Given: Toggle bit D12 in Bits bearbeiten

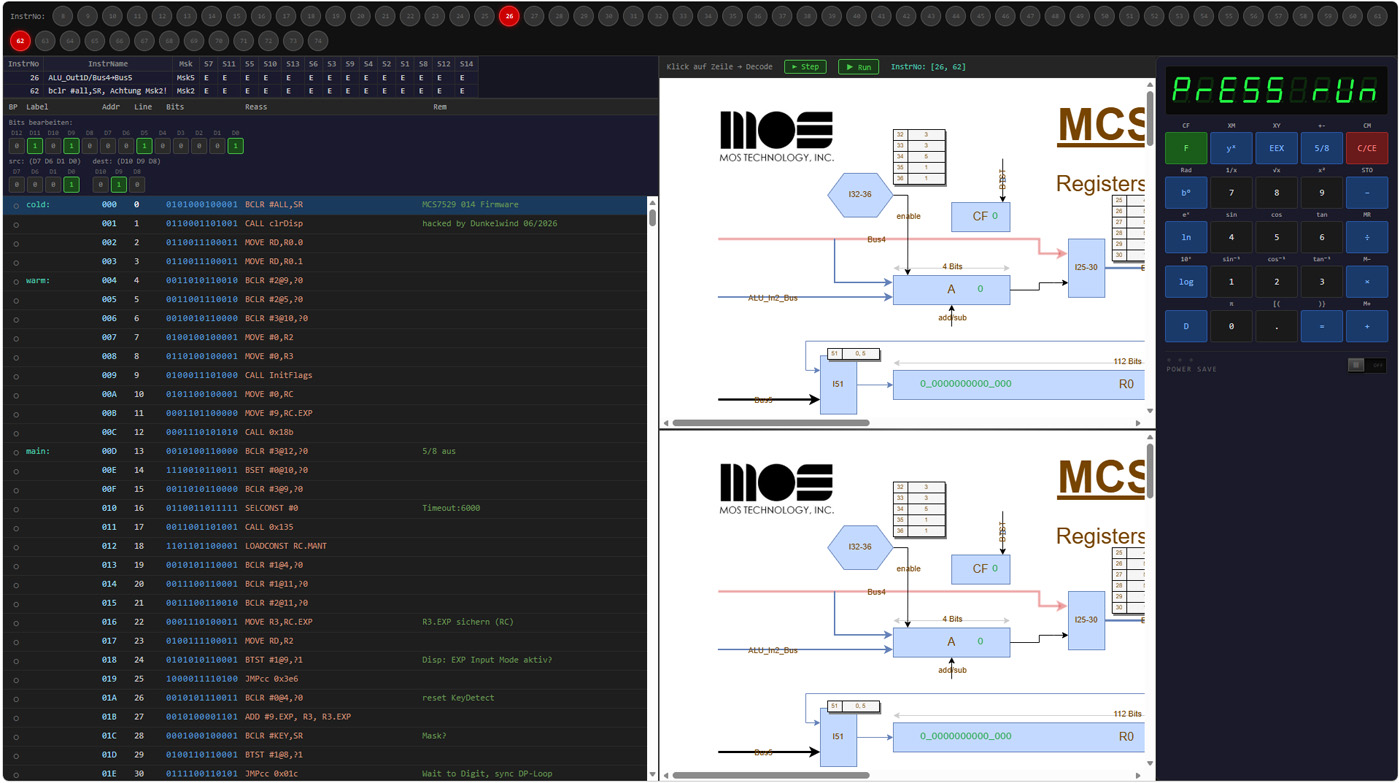Looking at the screenshot, I should tap(16, 146).
